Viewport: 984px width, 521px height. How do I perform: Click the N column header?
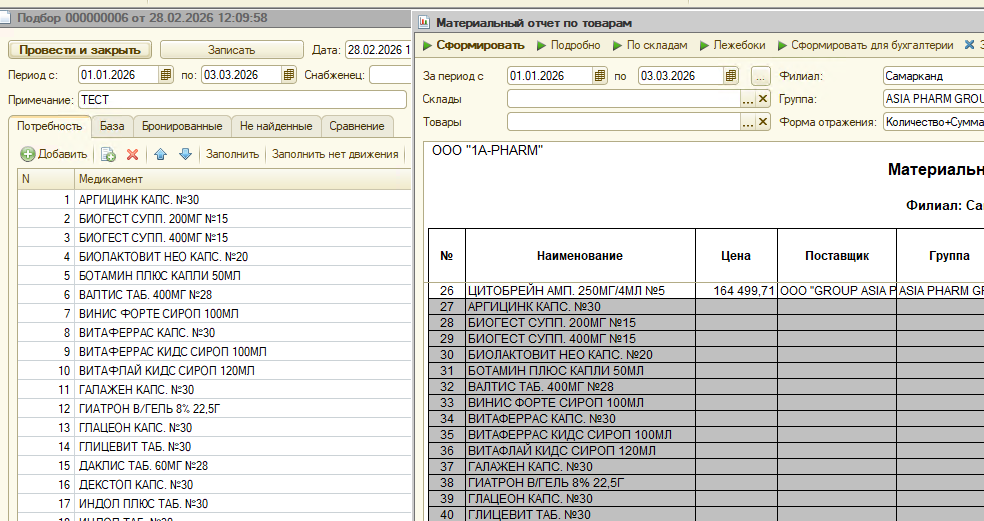click(46, 179)
